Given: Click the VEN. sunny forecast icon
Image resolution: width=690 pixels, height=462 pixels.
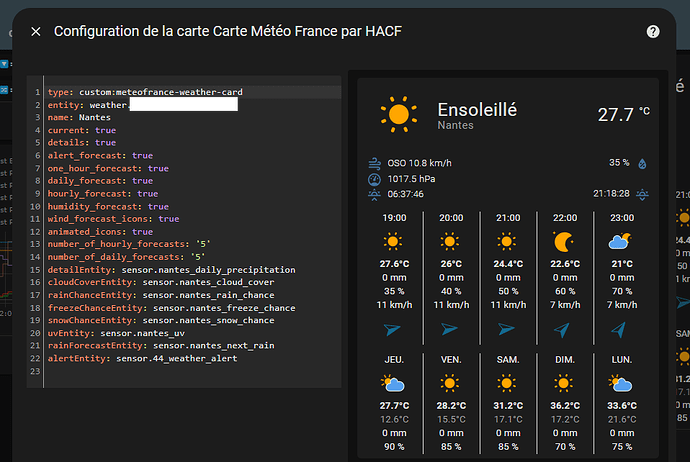Looking at the screenshot, I should [450, 383].
